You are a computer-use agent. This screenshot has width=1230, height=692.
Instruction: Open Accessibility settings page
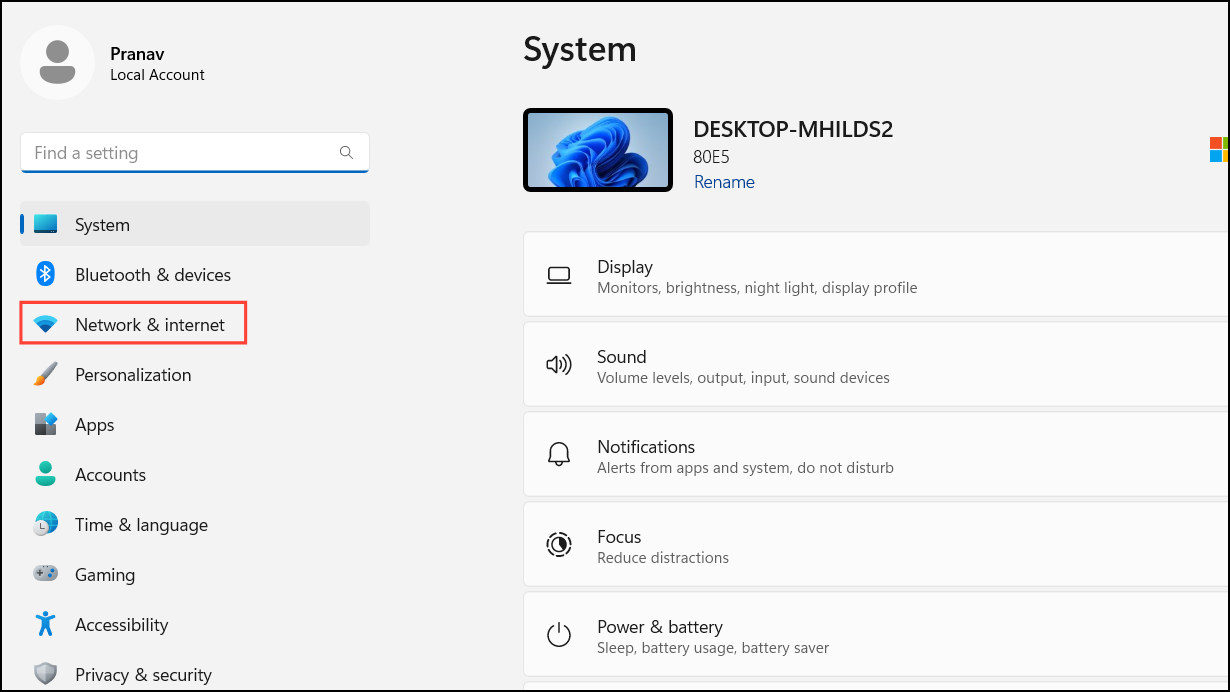pyautogui.click(x=195, y=624)
